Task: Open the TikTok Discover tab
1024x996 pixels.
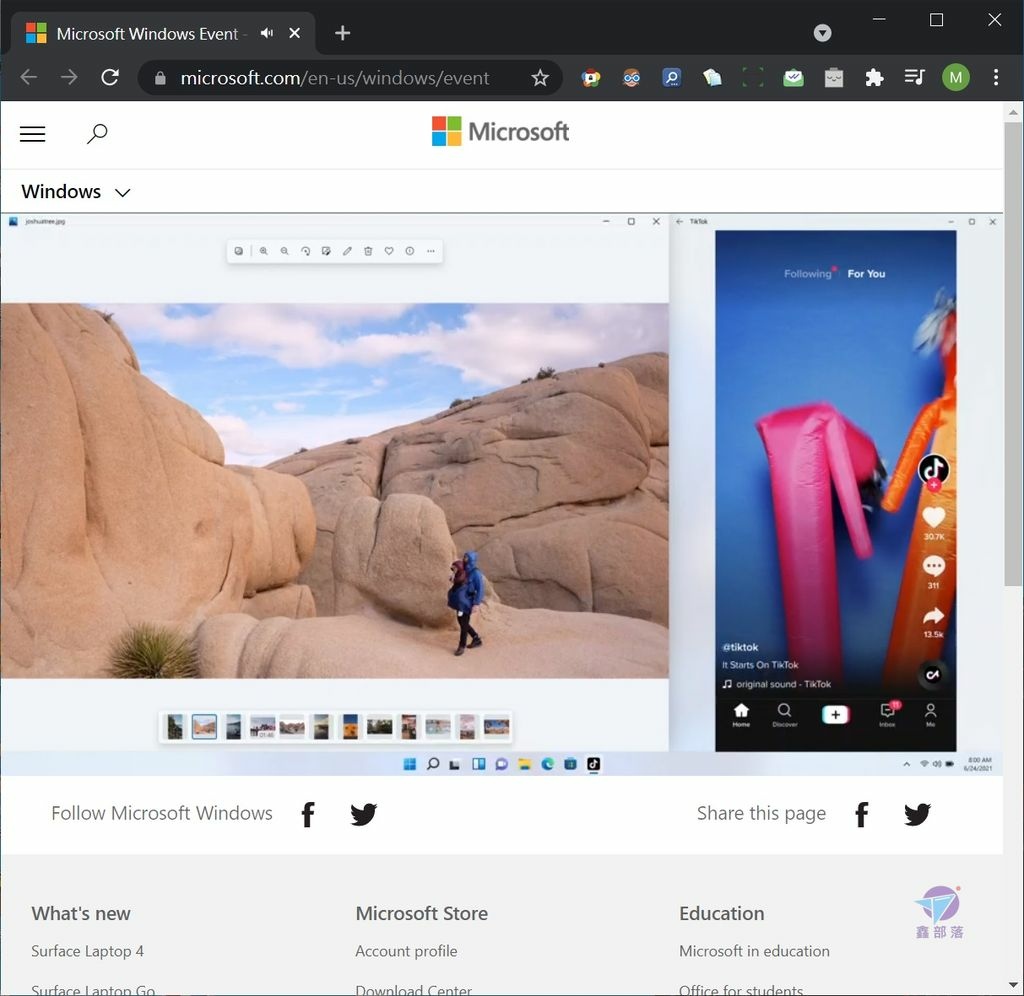Action: [784, 714]
